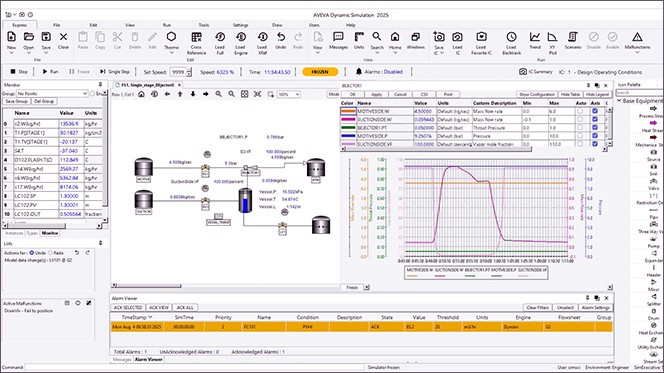This screenshot has width=664, height=373.
Task: Open the Malfunctions tool
Action: tap(637, 41)
